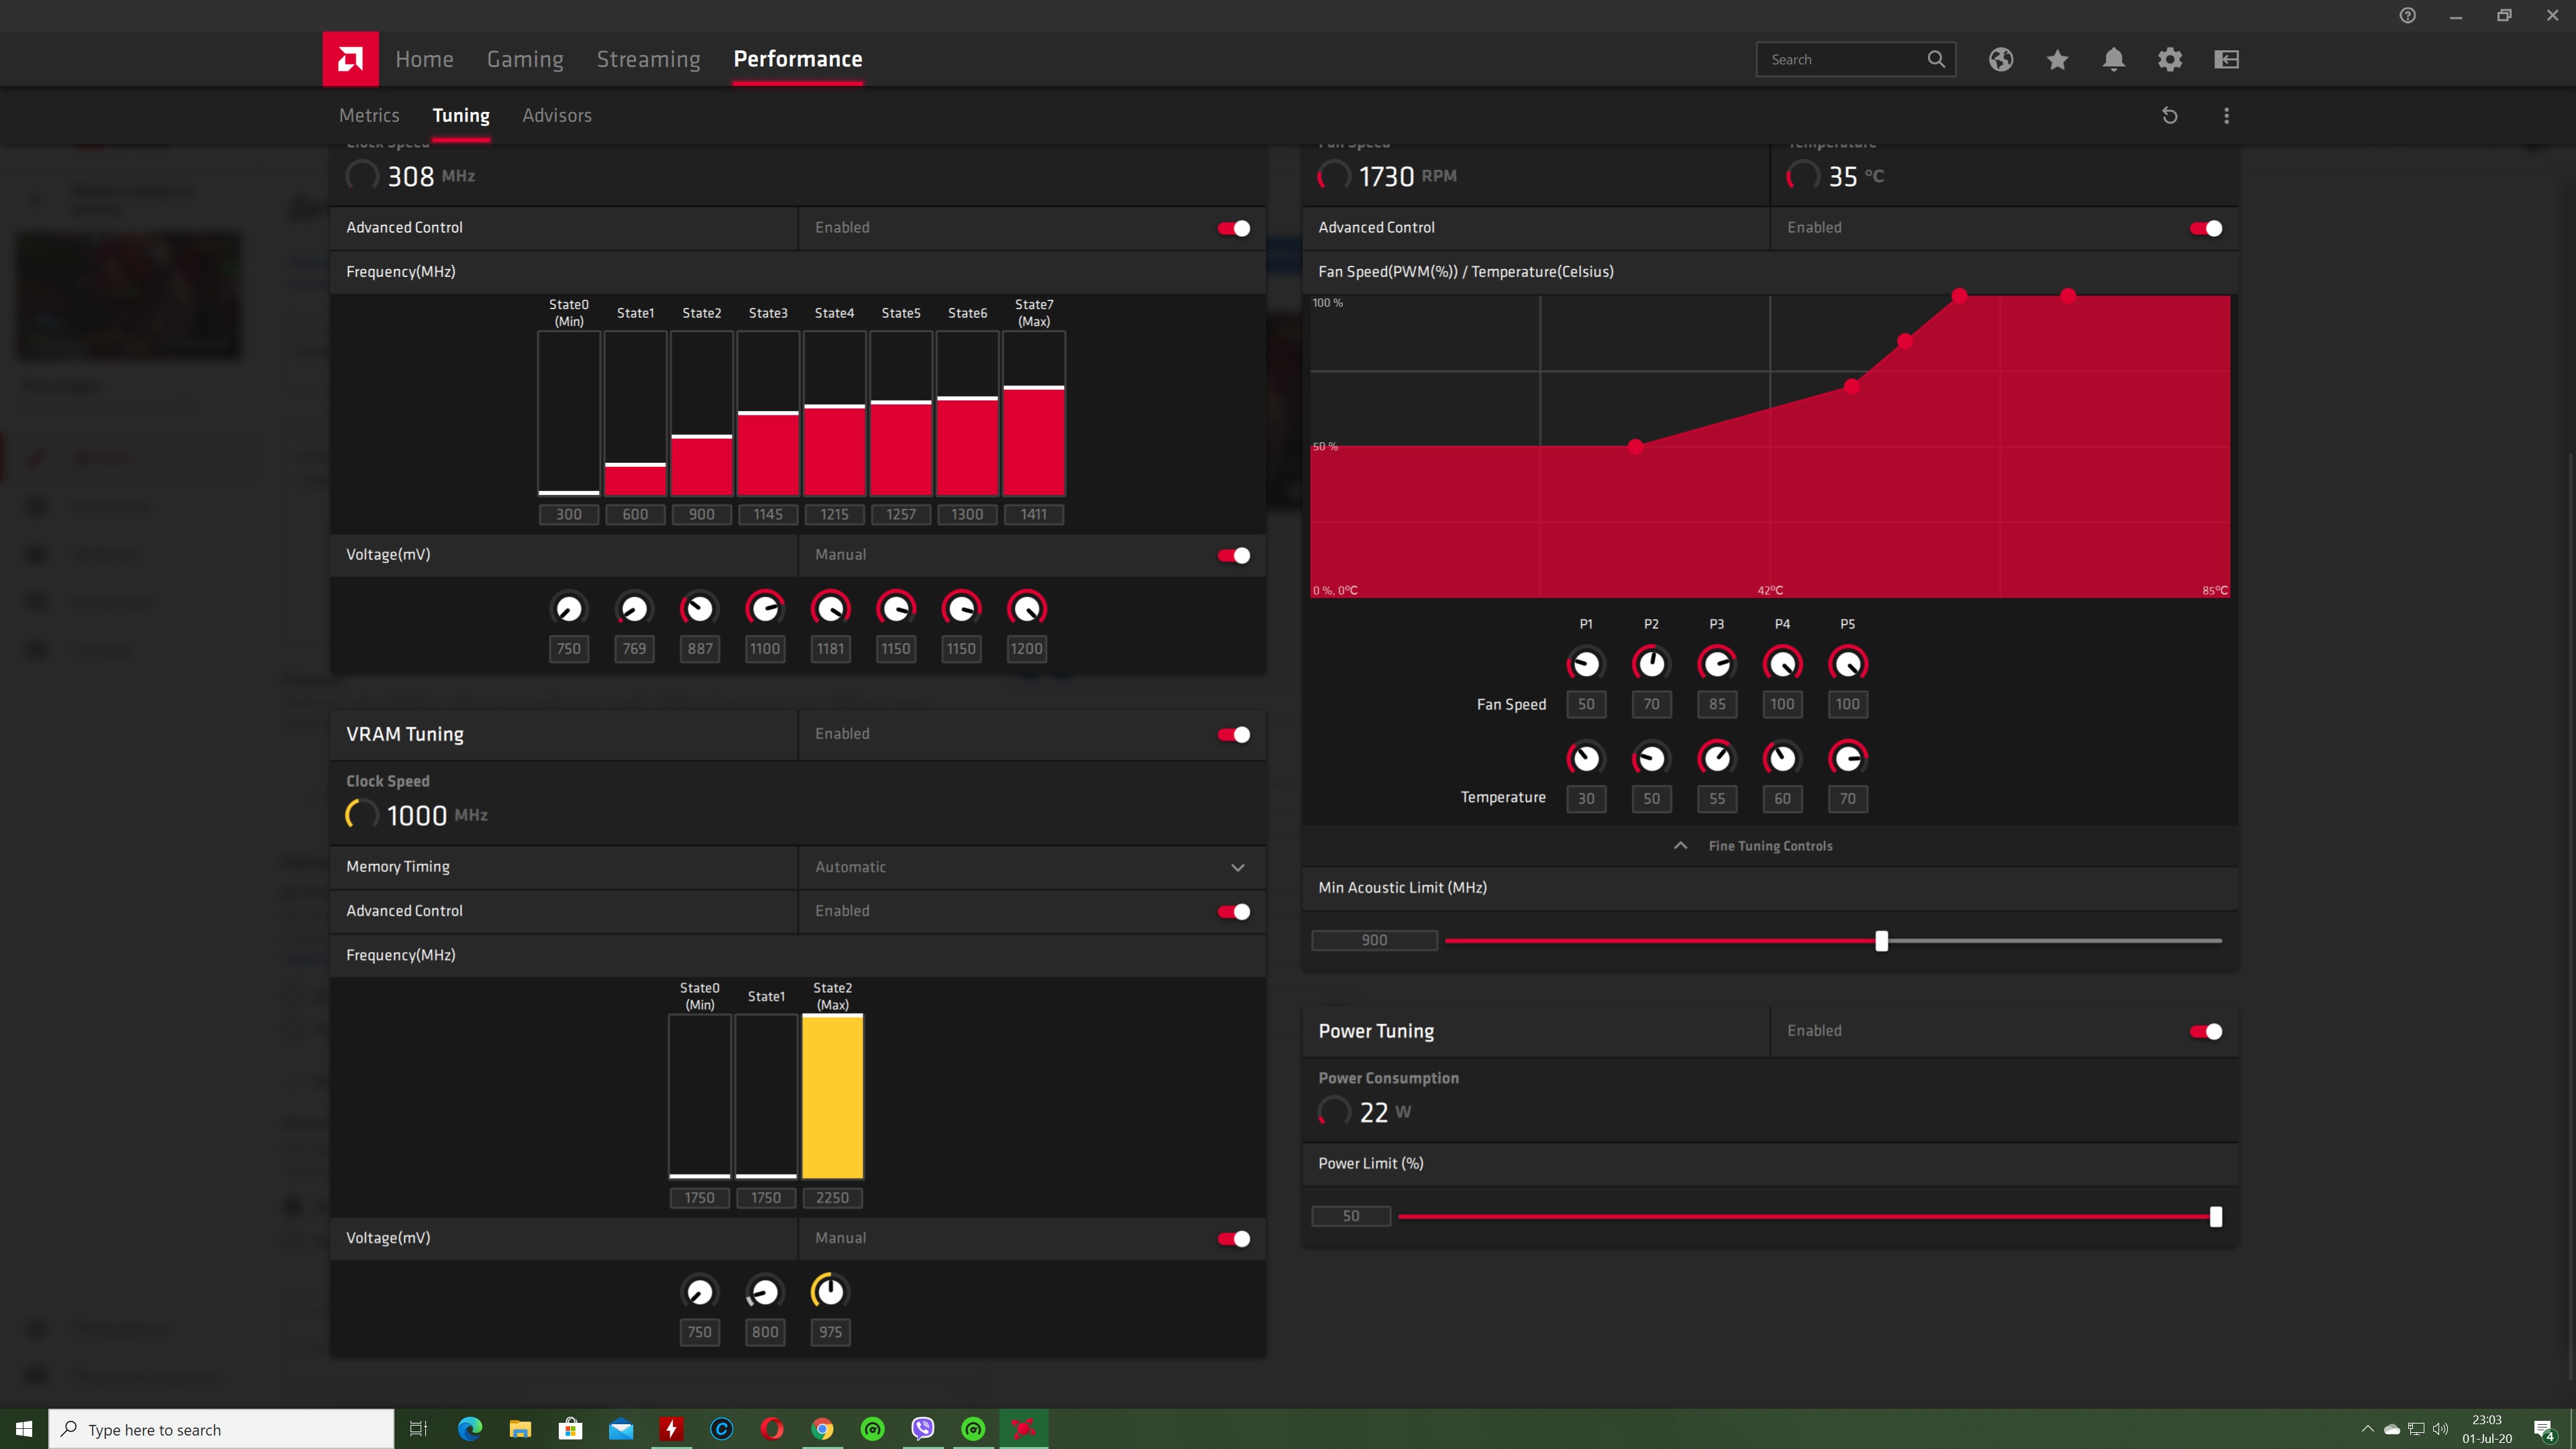
Task: Toggle Power Tuning Enabled switch
Action: (2206, 1032)
